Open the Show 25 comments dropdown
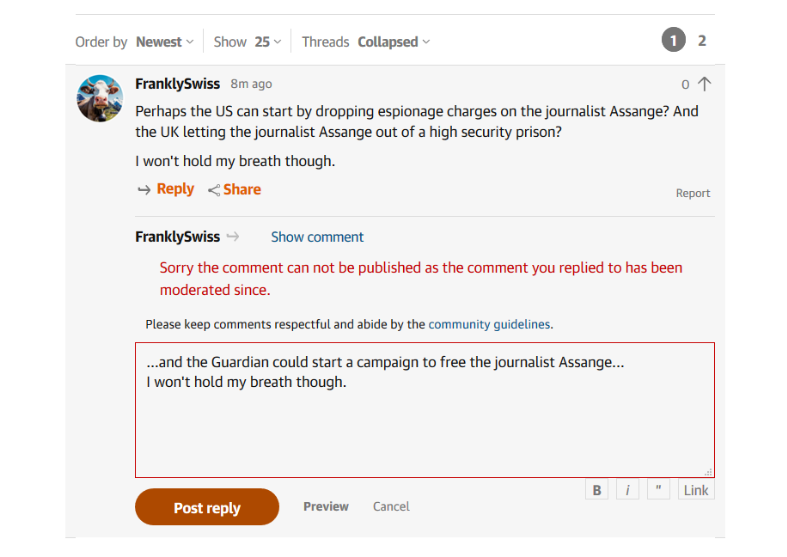 tap(268, 42)
